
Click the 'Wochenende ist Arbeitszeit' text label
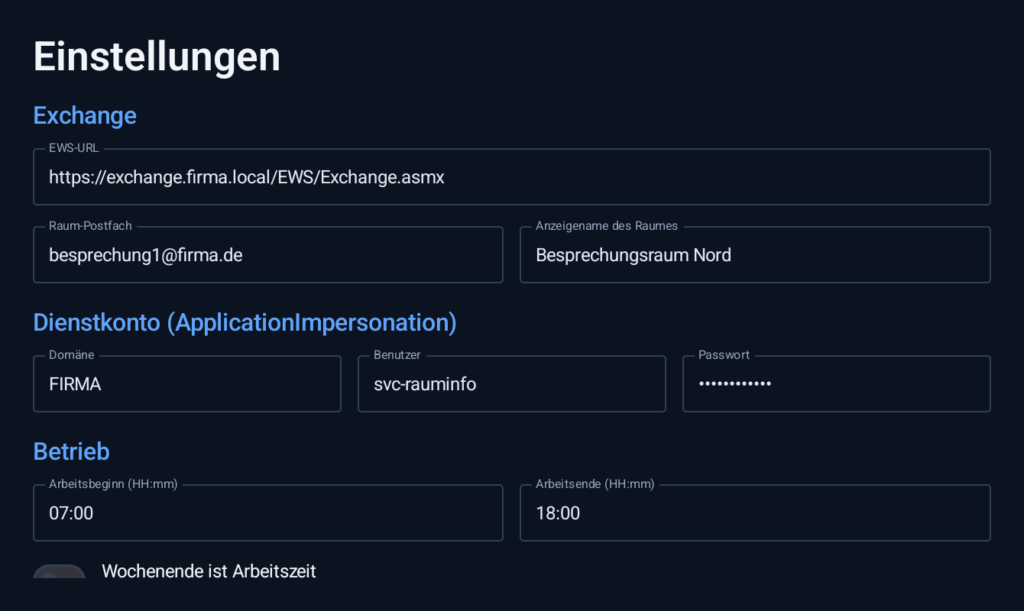point(209,571)
